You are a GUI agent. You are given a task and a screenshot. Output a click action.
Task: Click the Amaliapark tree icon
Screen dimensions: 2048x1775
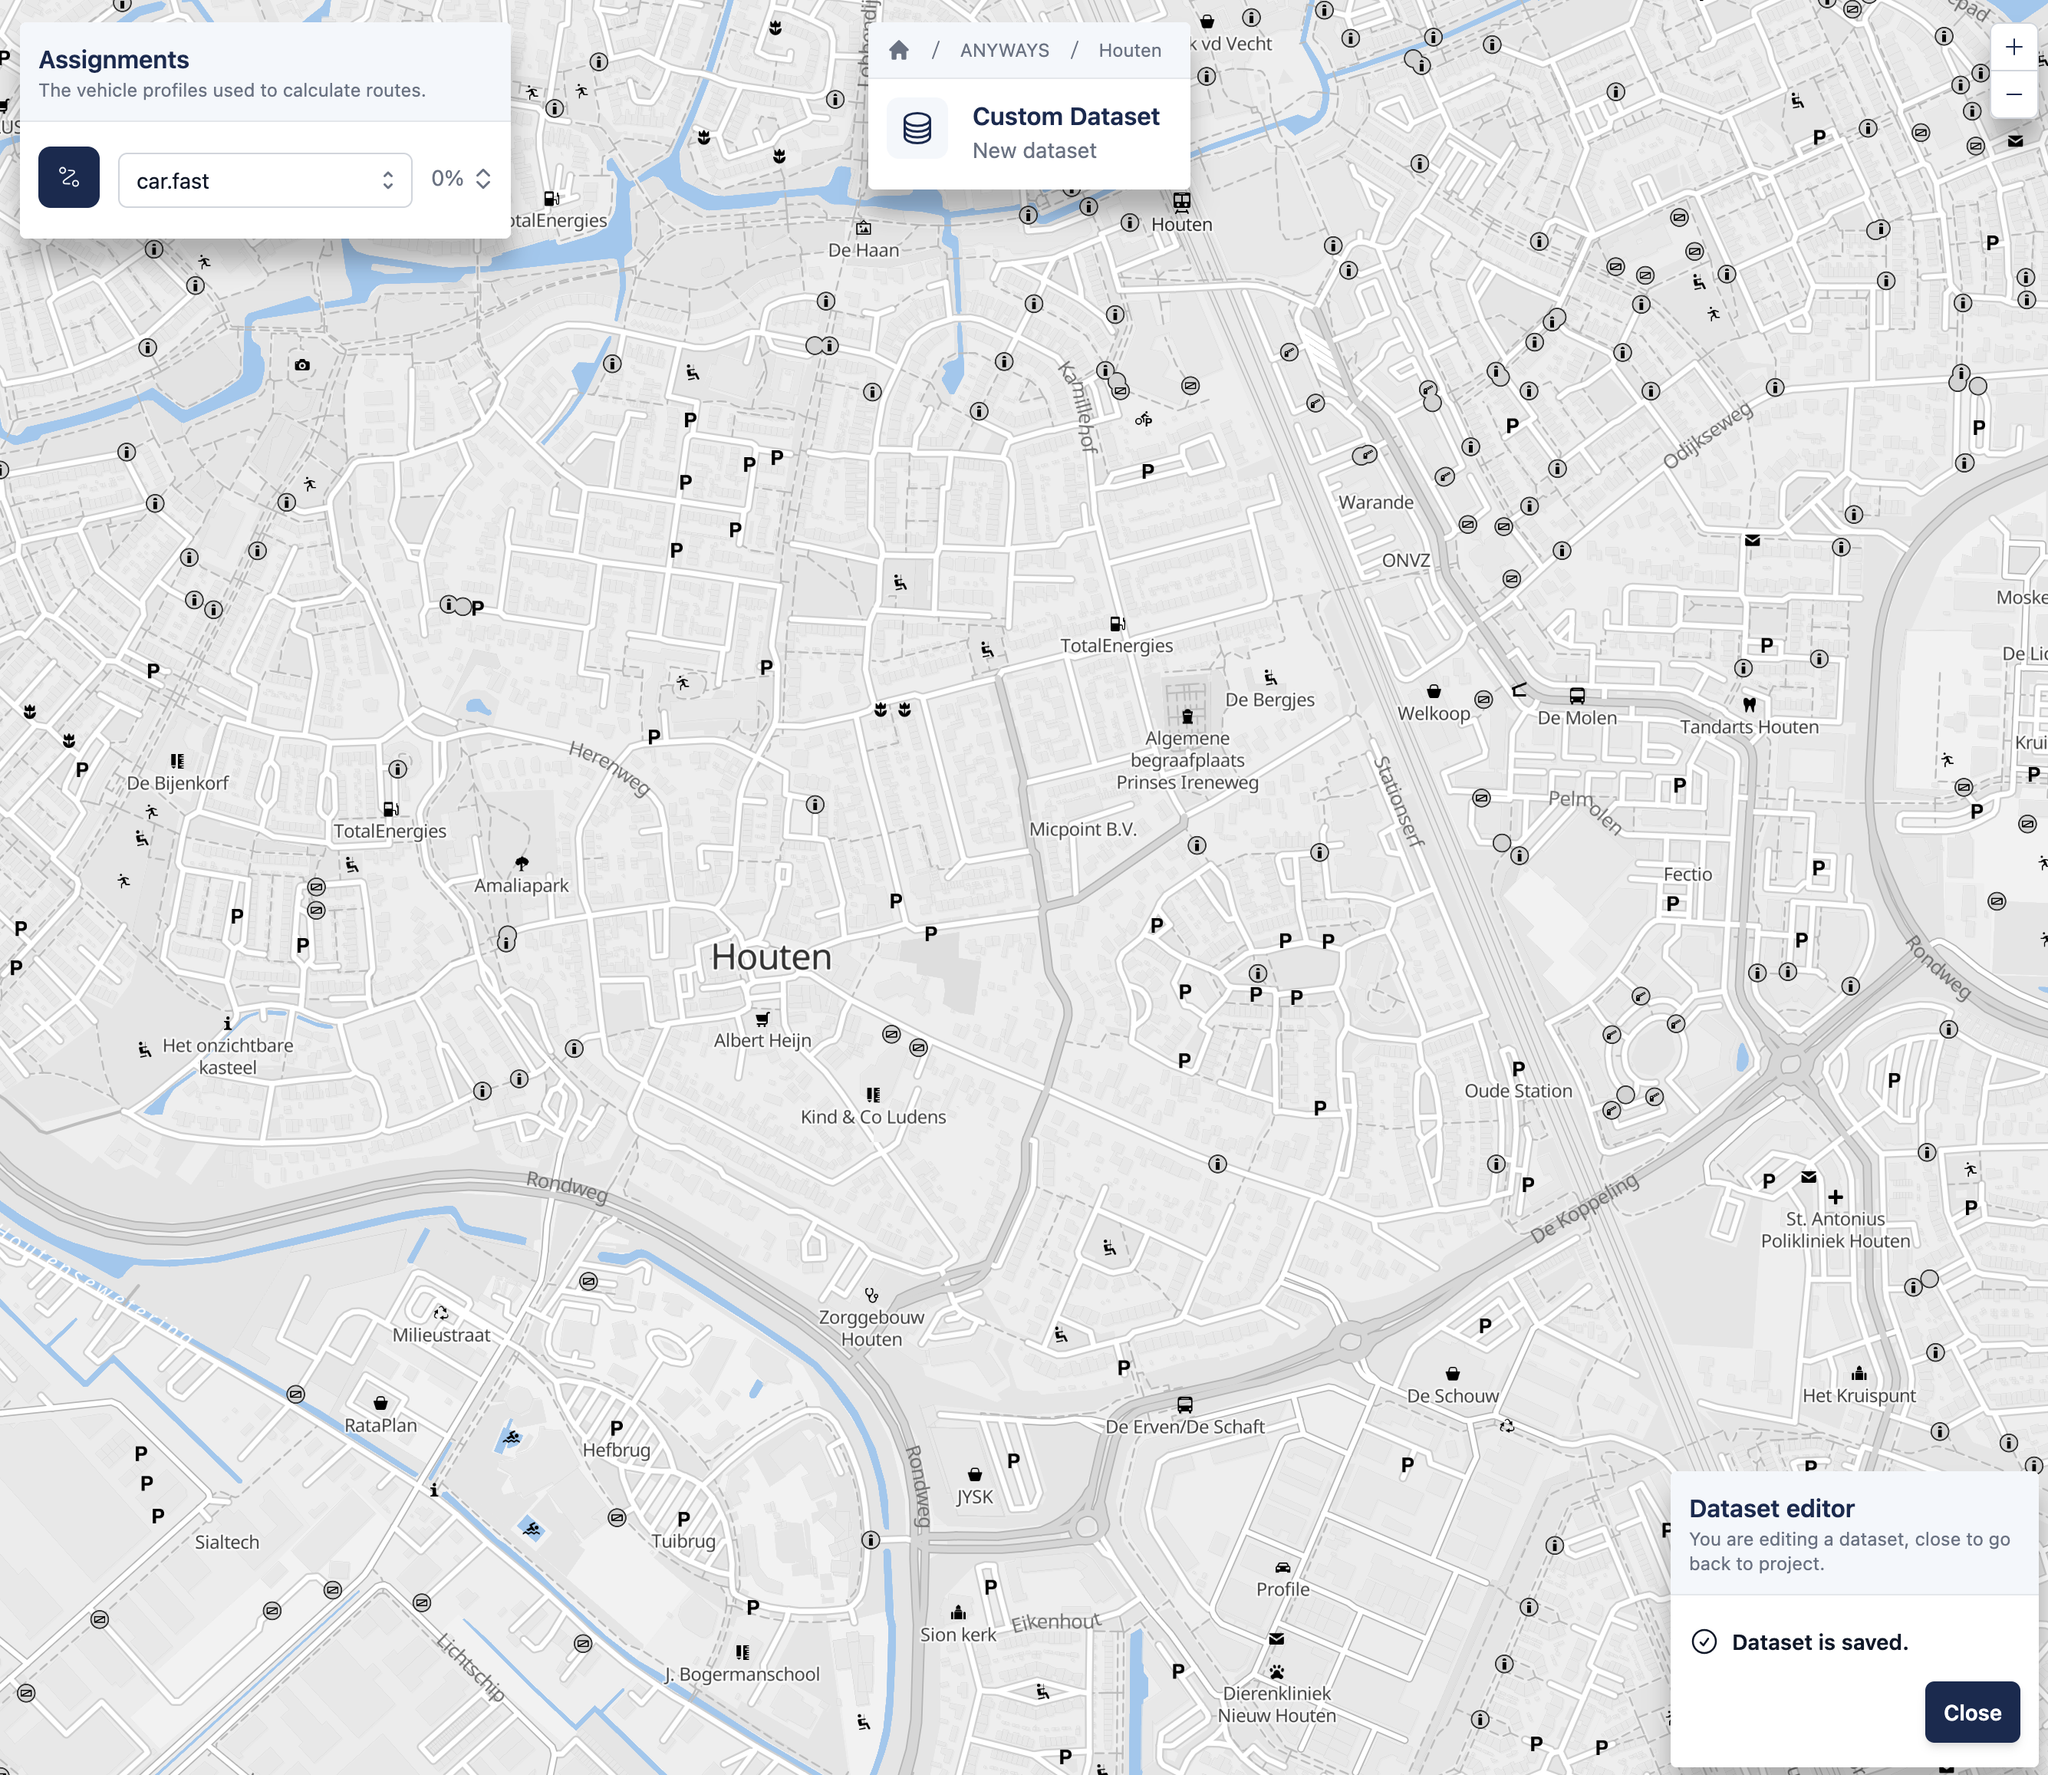coord(521,863)
